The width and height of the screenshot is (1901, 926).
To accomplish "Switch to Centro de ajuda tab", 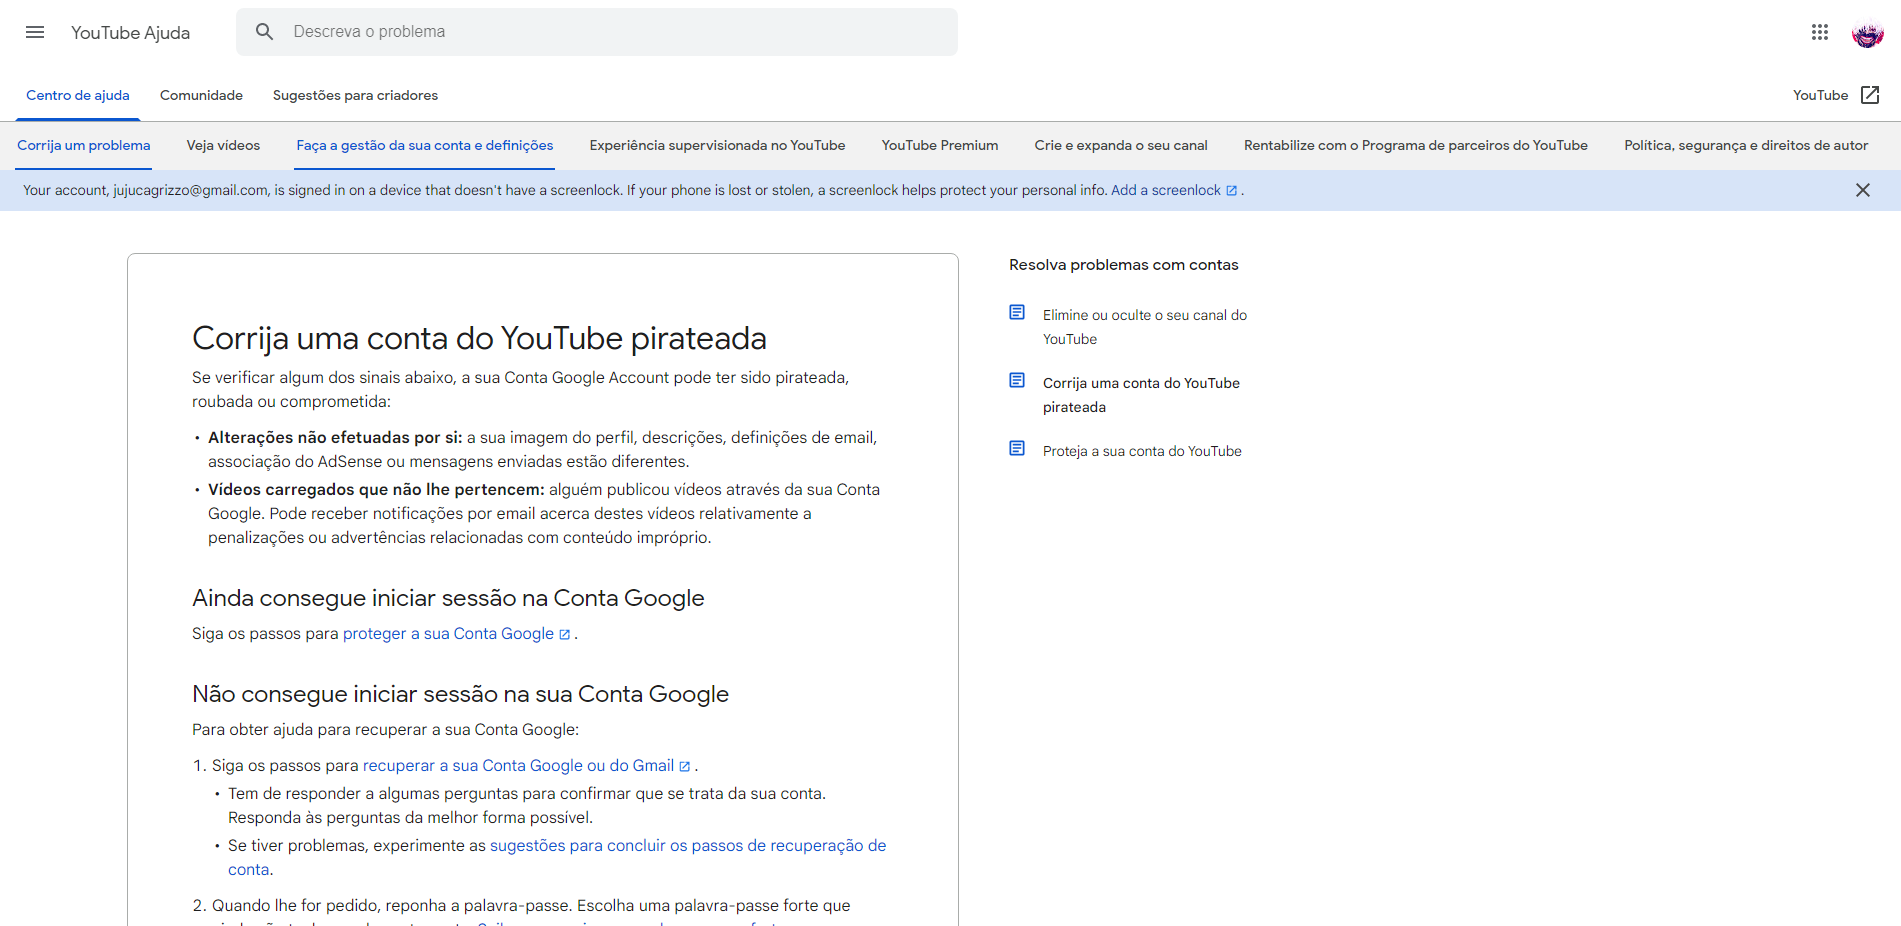I will click(x=78, y=96).
